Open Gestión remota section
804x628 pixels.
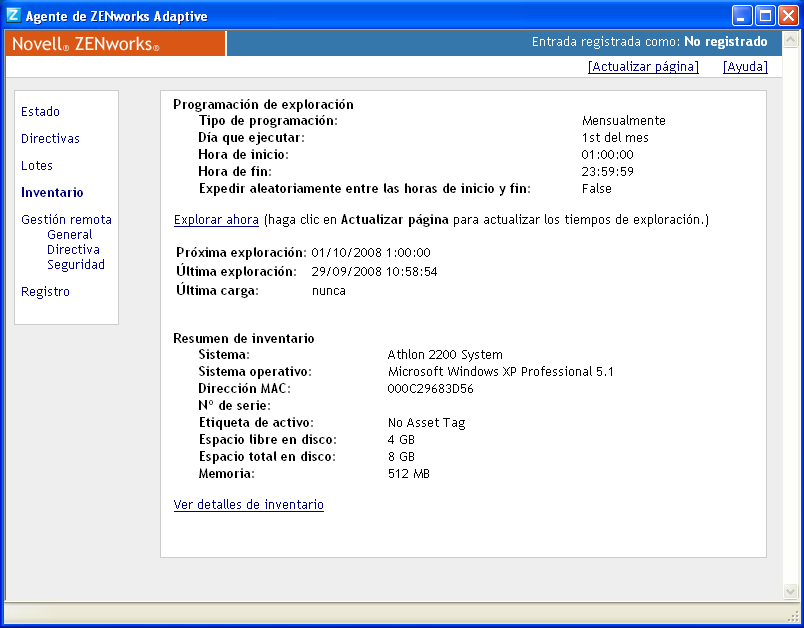(66, 219)
